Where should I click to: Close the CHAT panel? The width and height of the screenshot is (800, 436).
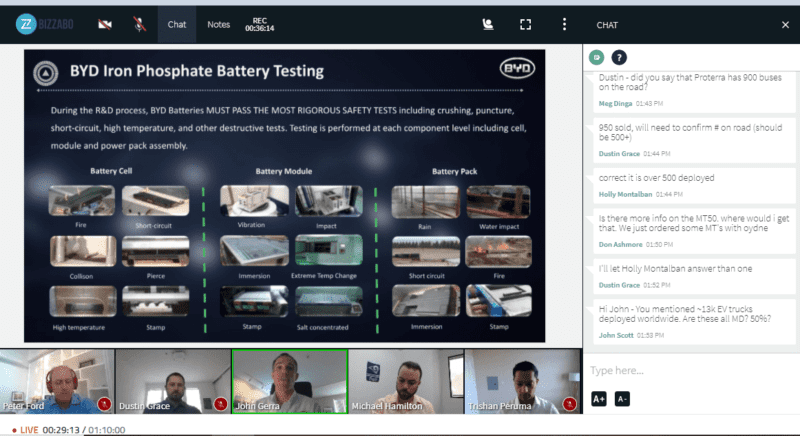785,24
